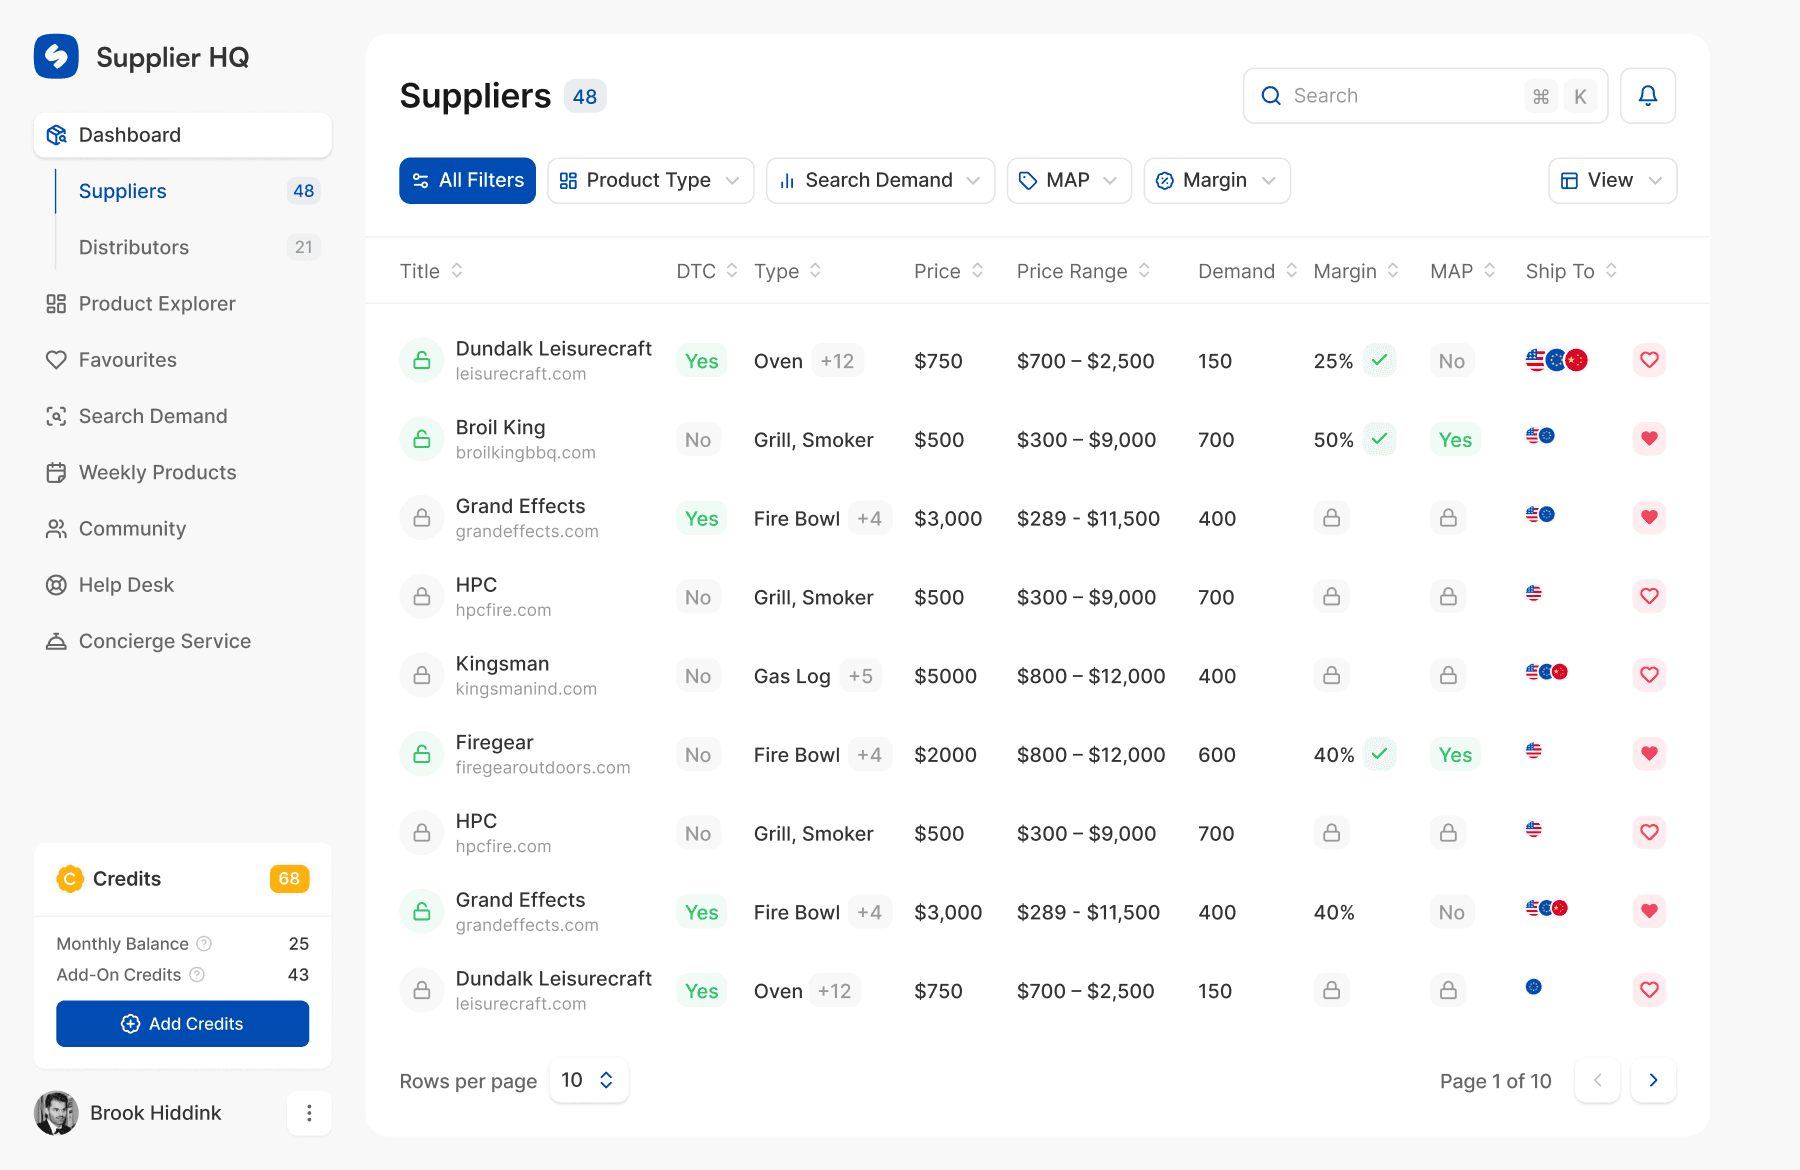
Task: Click the green unlock icon for Broil King
Action: 422,439
